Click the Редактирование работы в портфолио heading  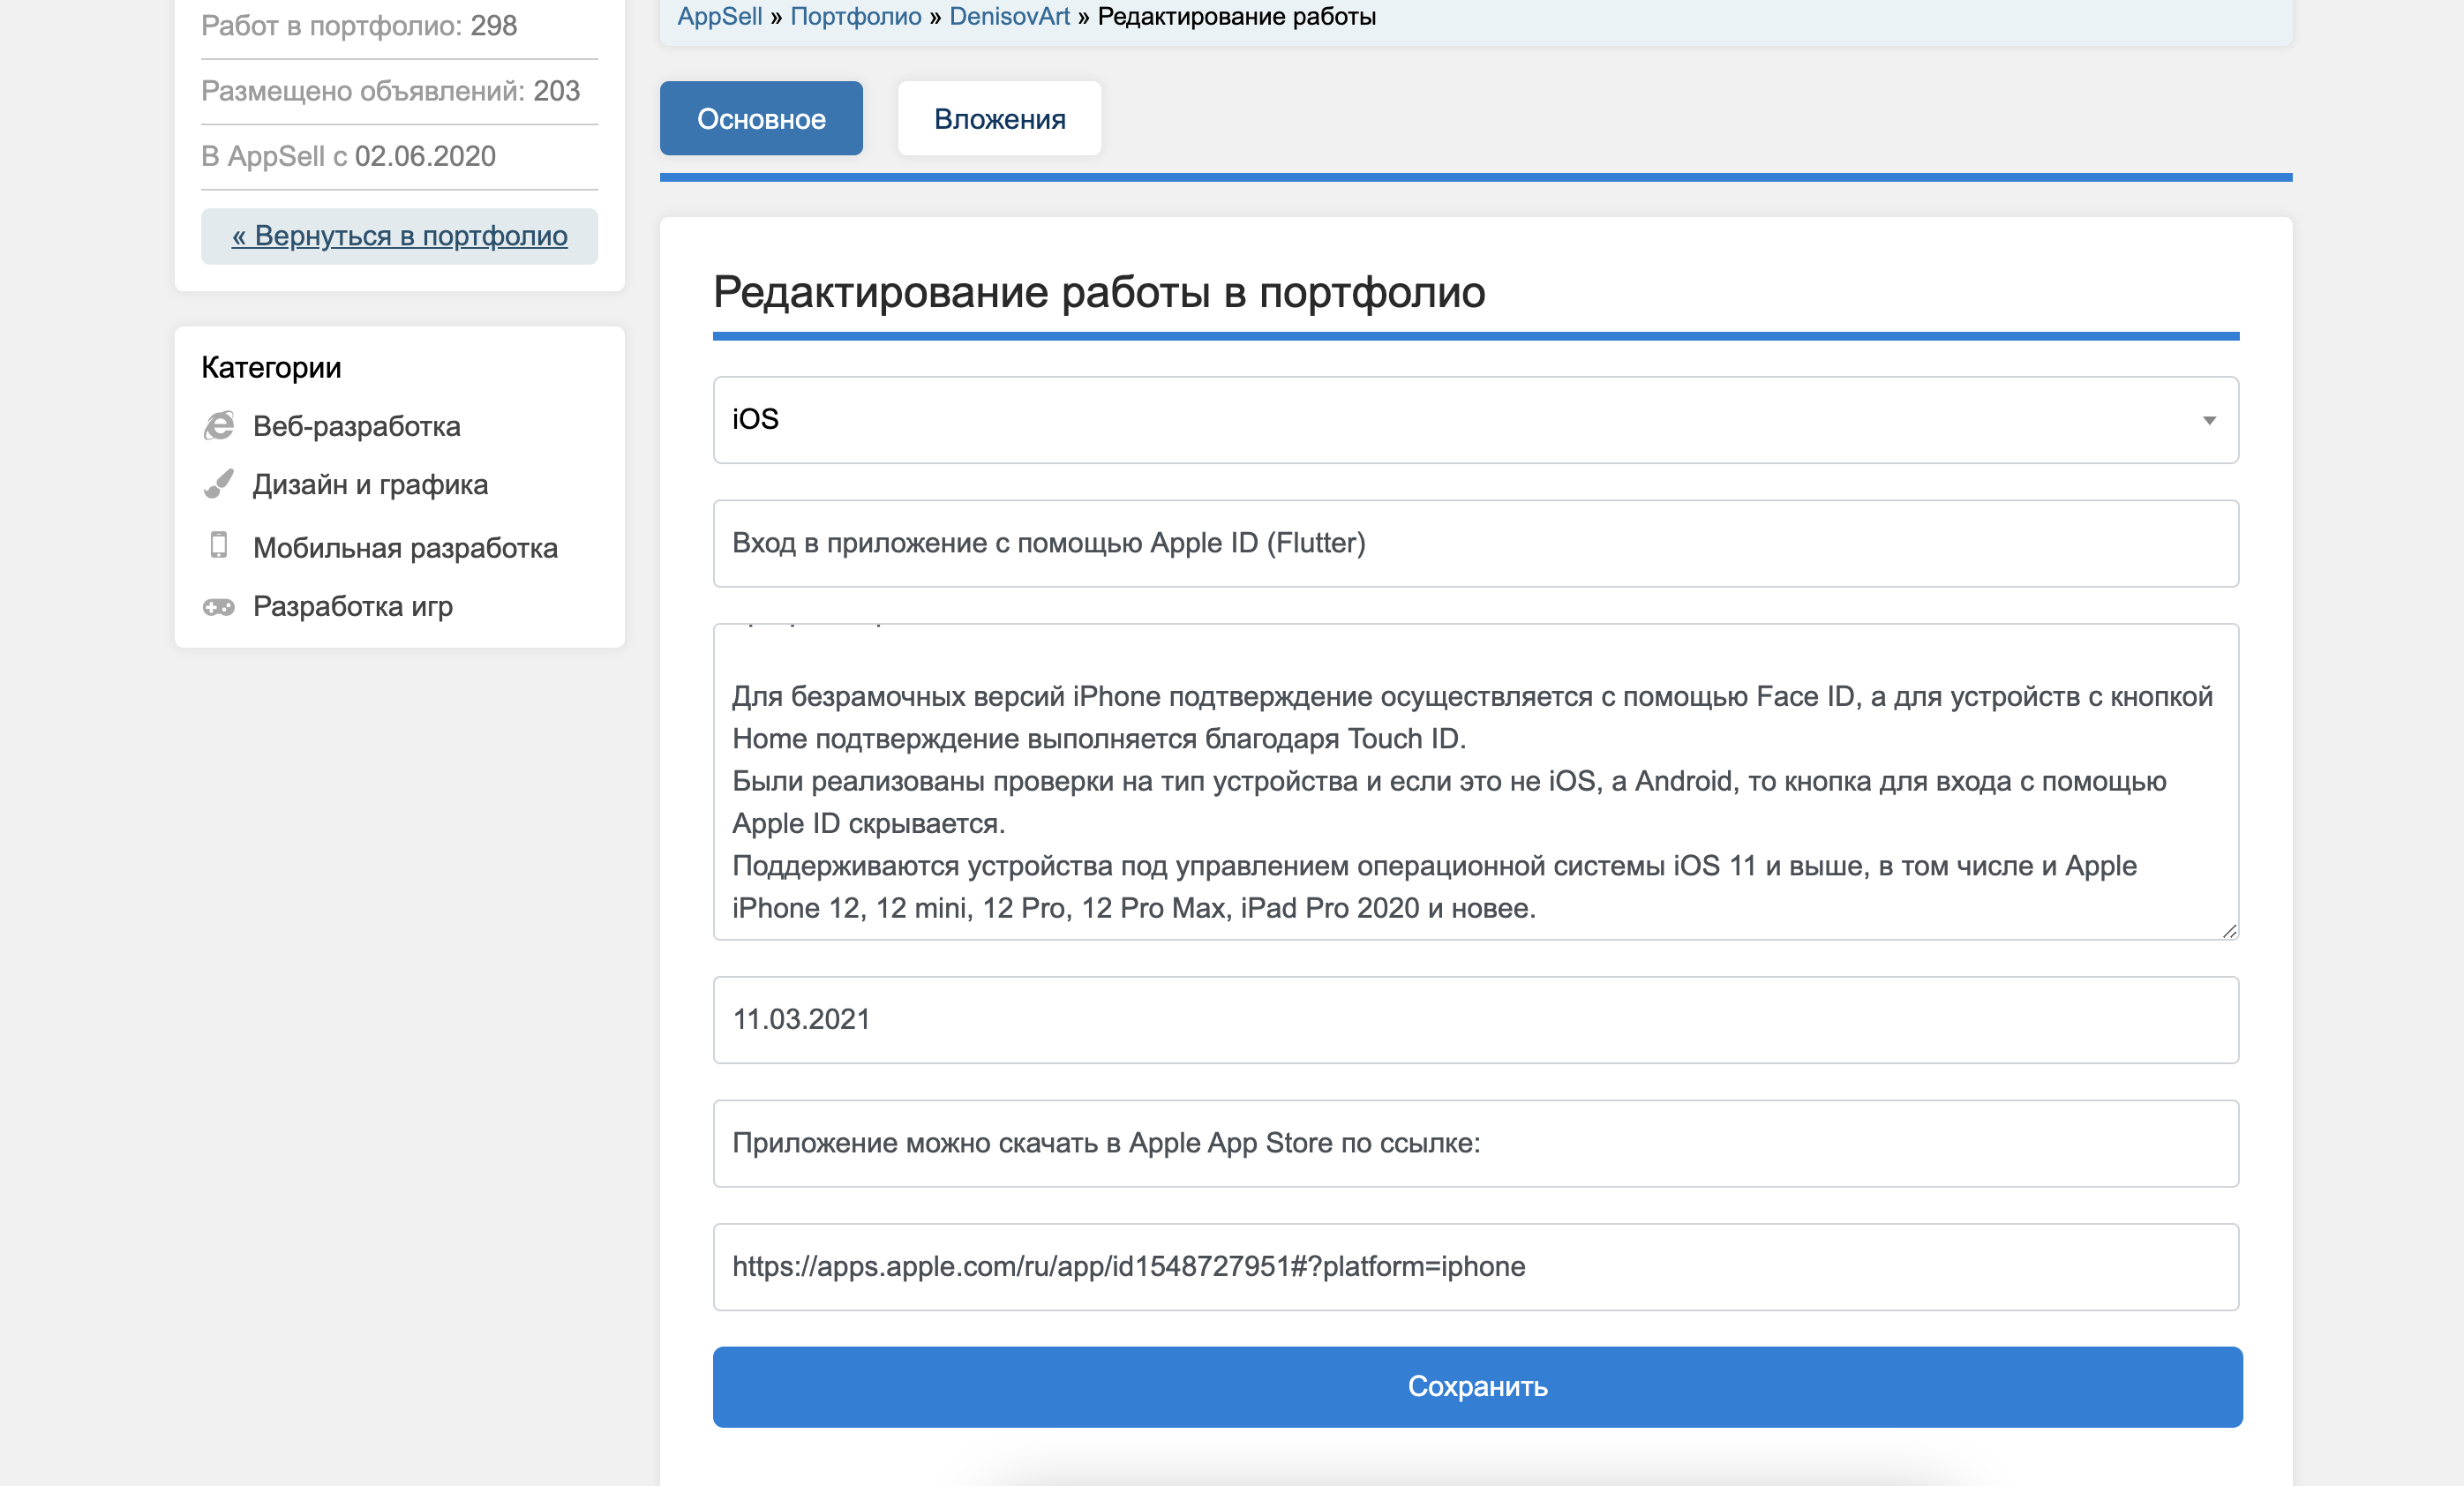[x=1098, y=293]
